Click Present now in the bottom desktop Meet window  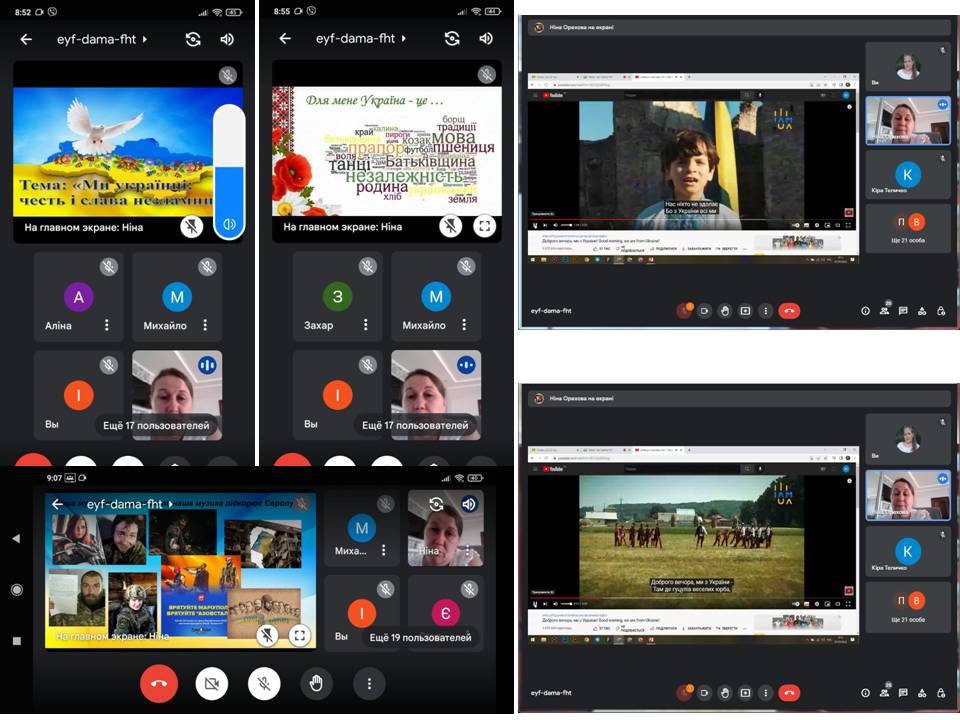pyautogui.click(x=745, y=692)
